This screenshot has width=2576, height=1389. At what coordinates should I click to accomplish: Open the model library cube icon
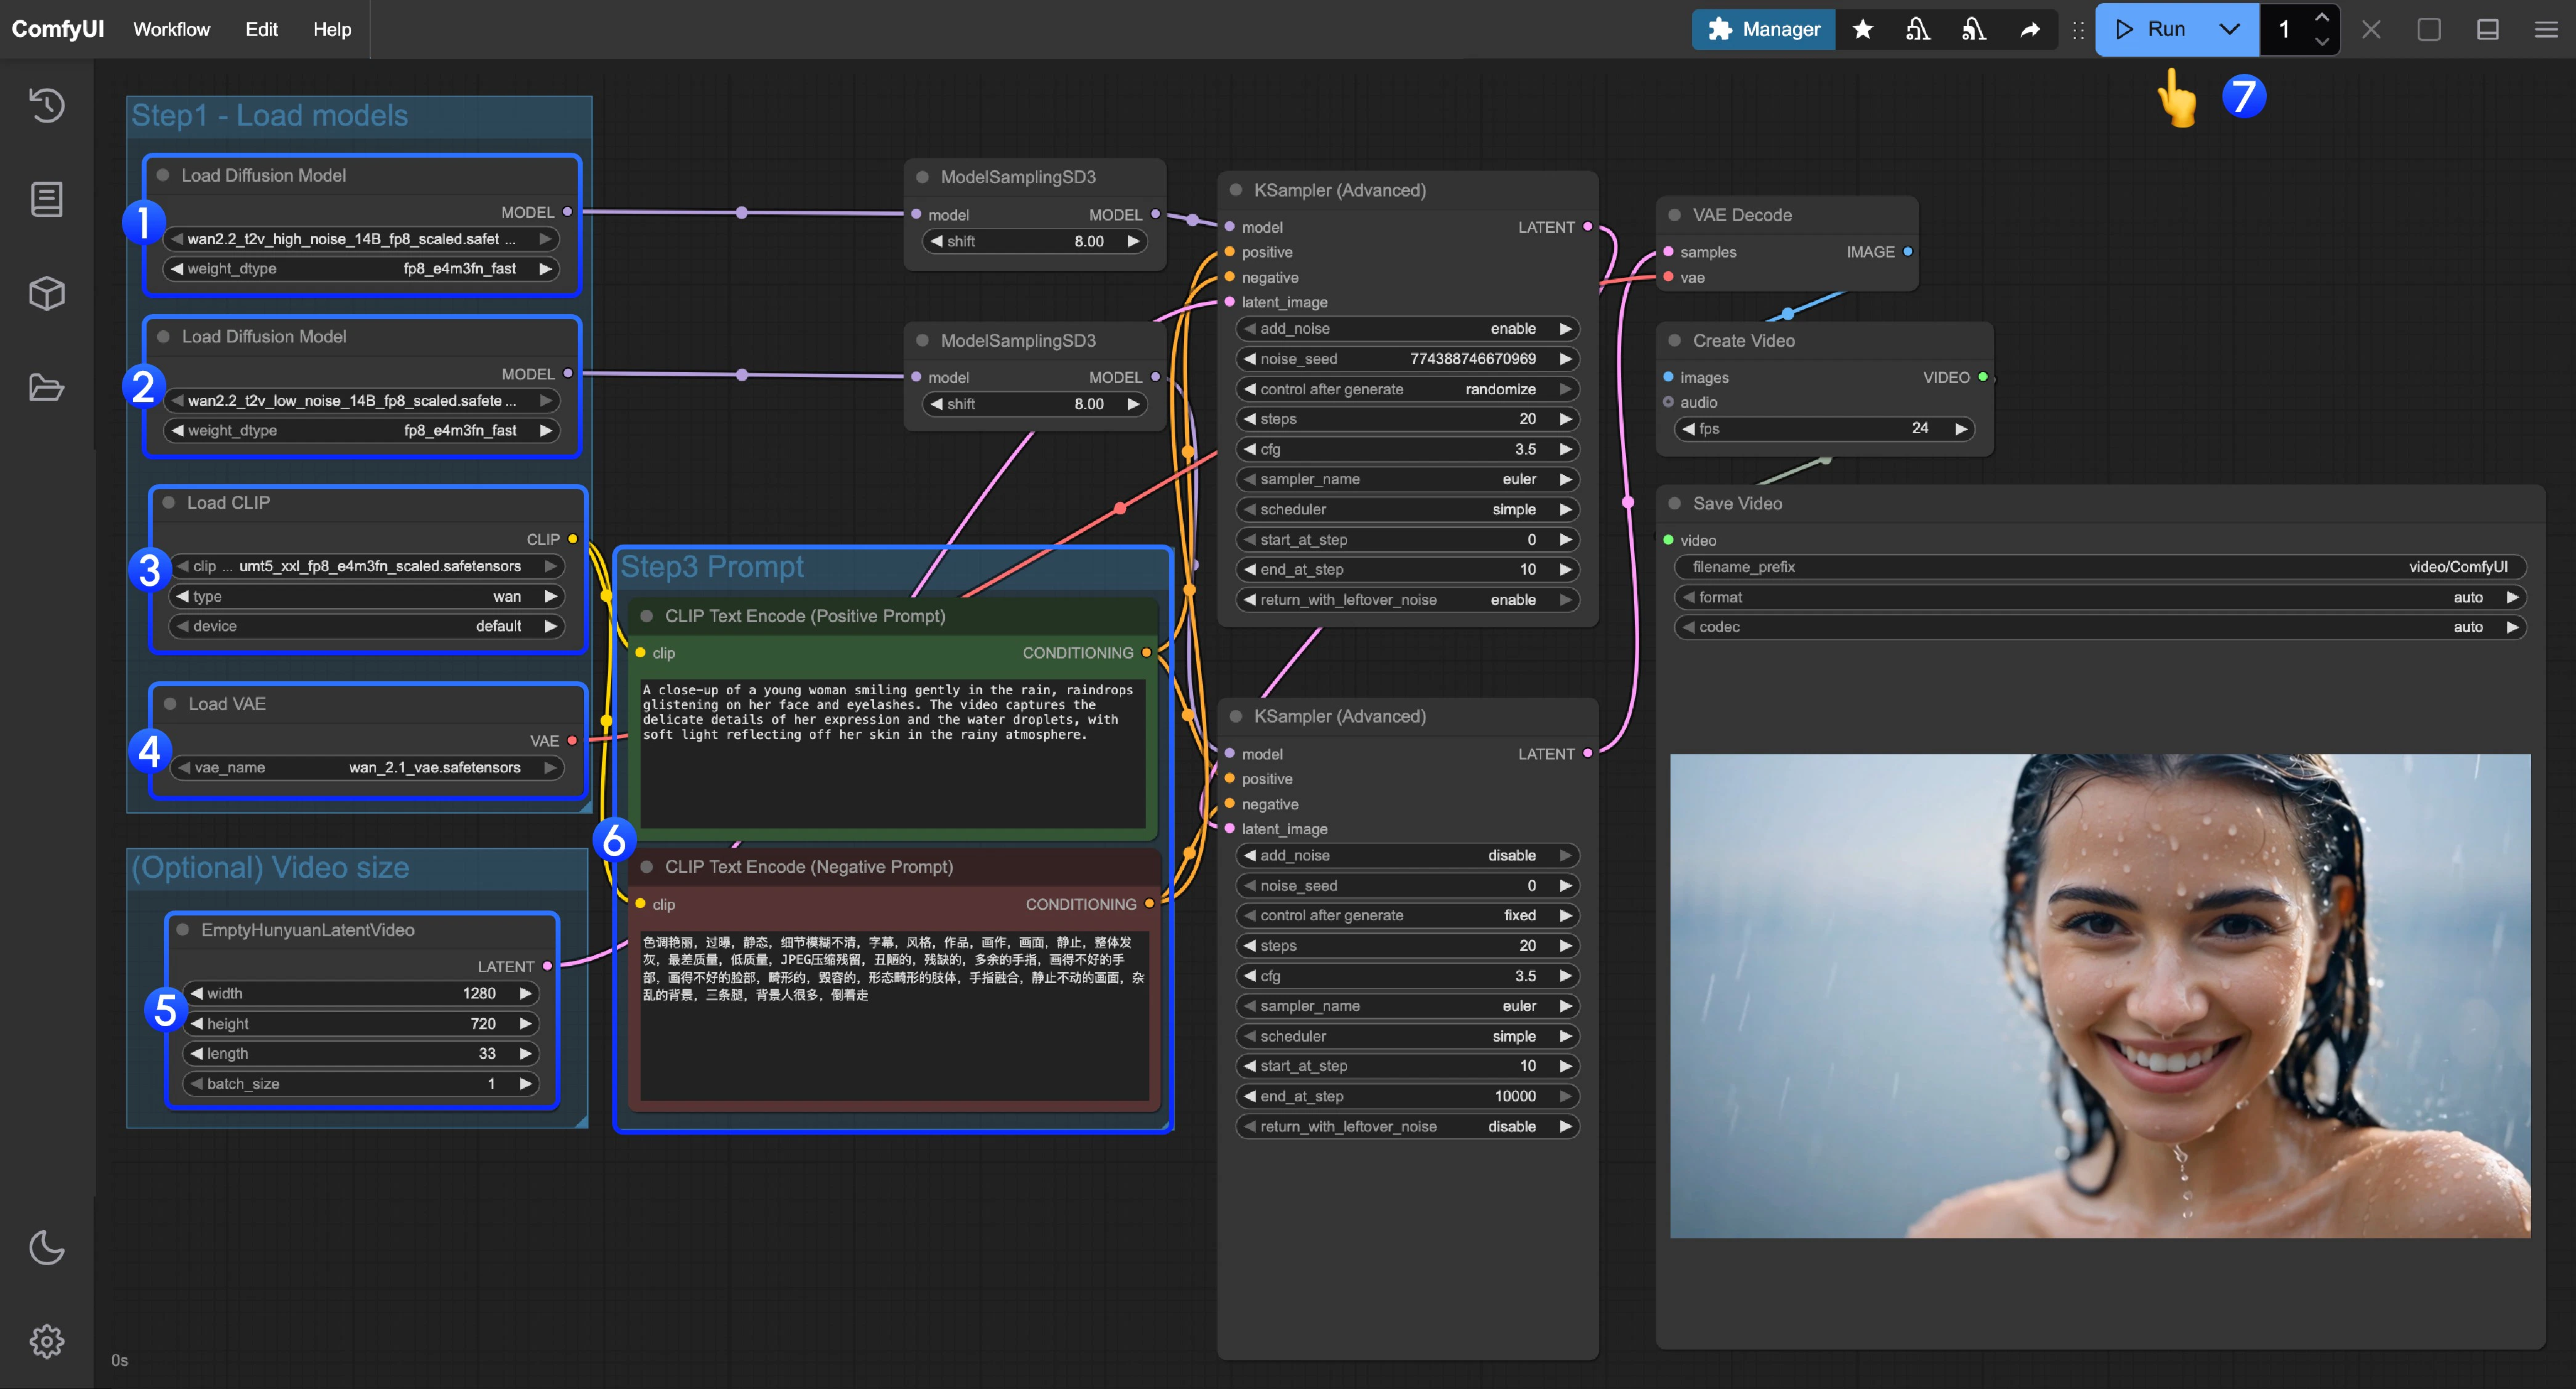pyautogui.click(x=46, y=293)
